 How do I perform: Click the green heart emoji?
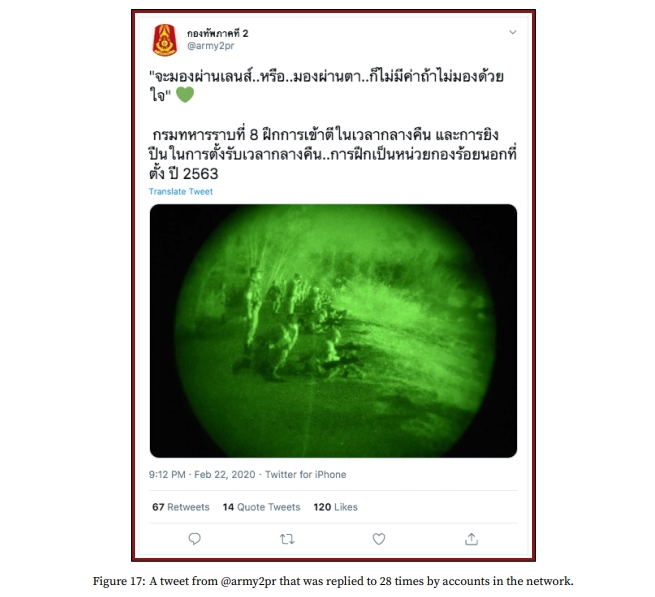tap(185, 94)
